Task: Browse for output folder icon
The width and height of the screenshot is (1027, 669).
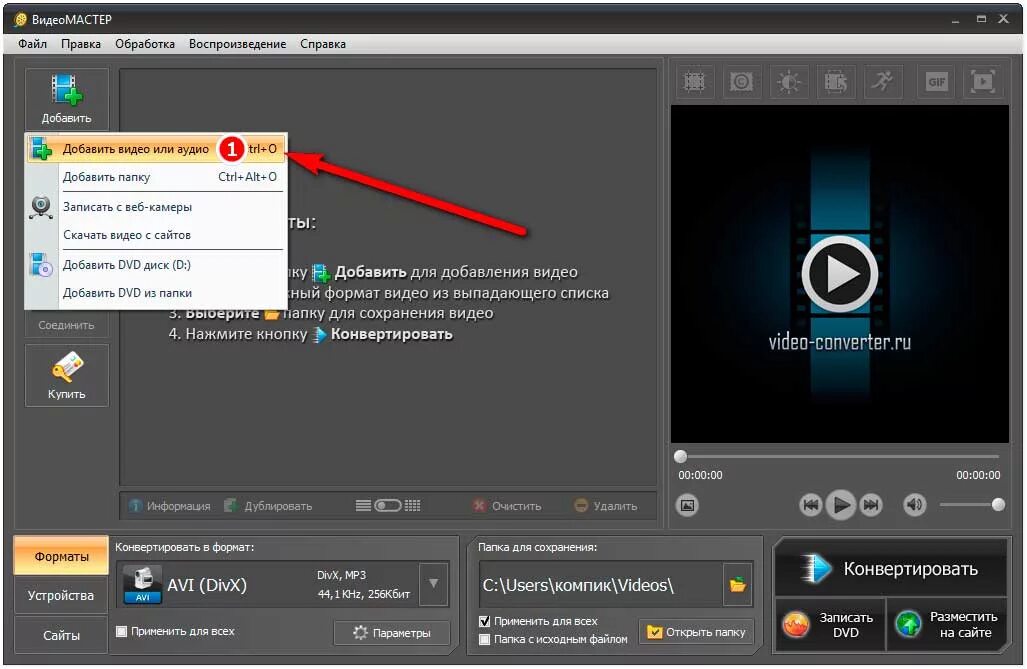Action: [738, 584]
